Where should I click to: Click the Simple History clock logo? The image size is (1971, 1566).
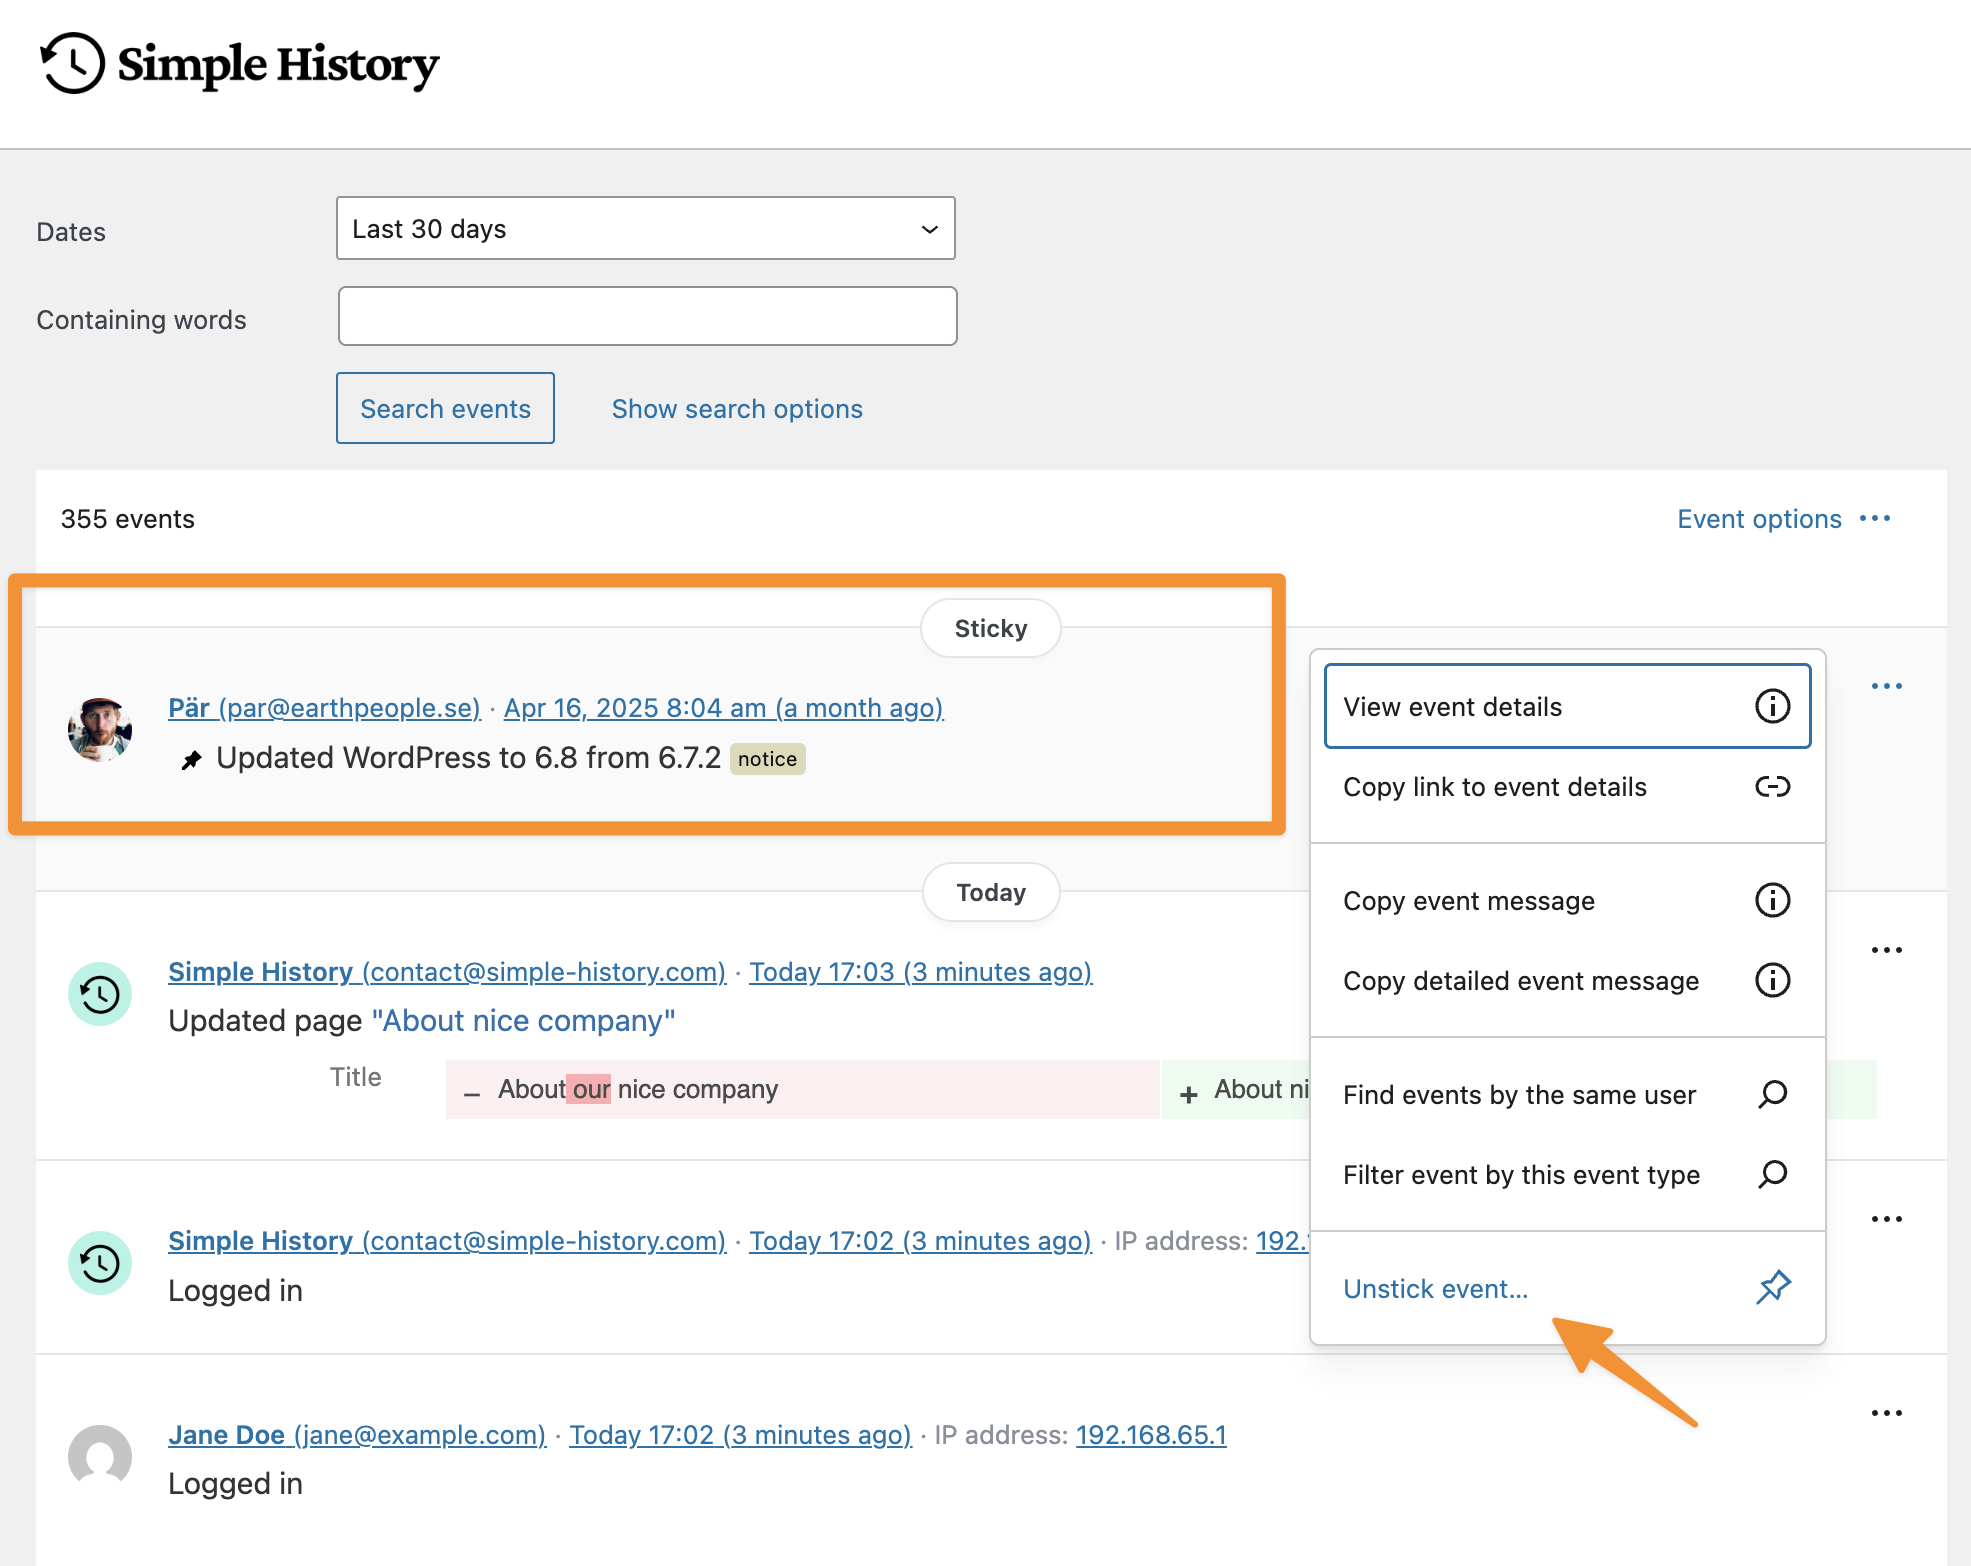pos(72,63)
